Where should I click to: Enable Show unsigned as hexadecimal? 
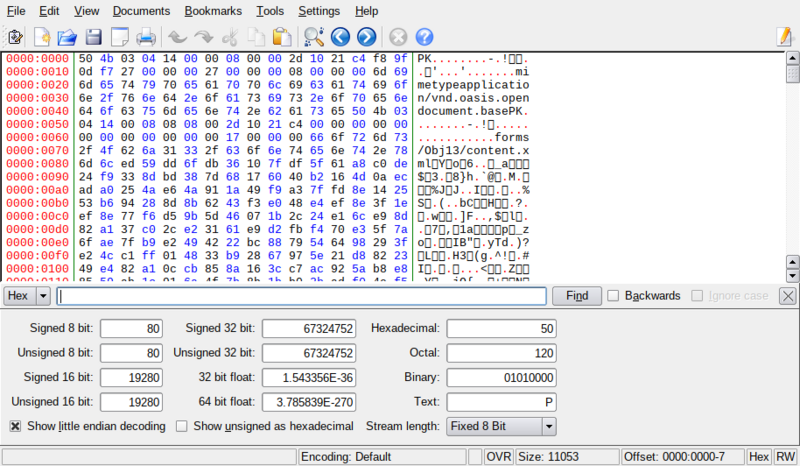[182, 426]
